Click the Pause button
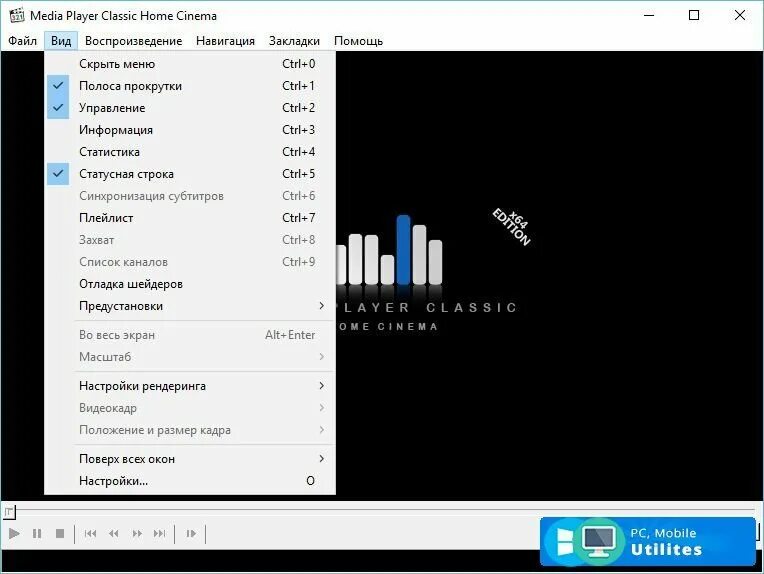 tap(37, 534)
